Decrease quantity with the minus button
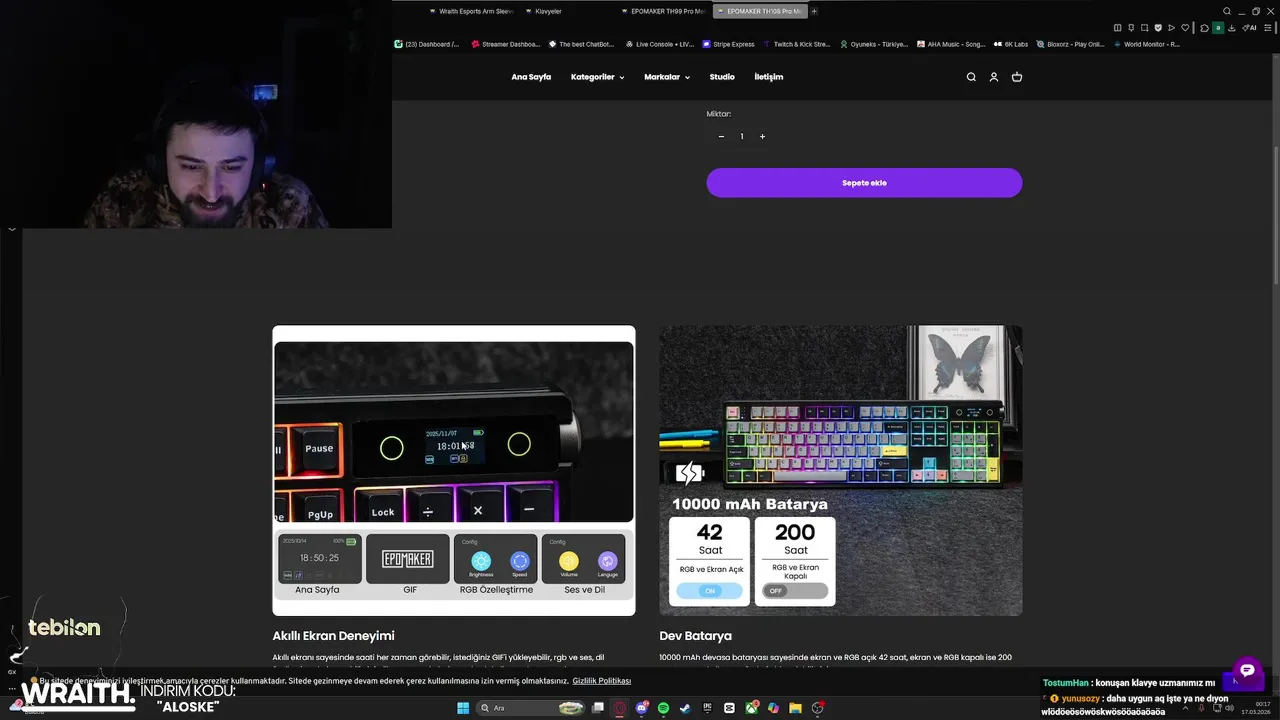Viewport: 1280px width, 720px height. tap(721, 137)
